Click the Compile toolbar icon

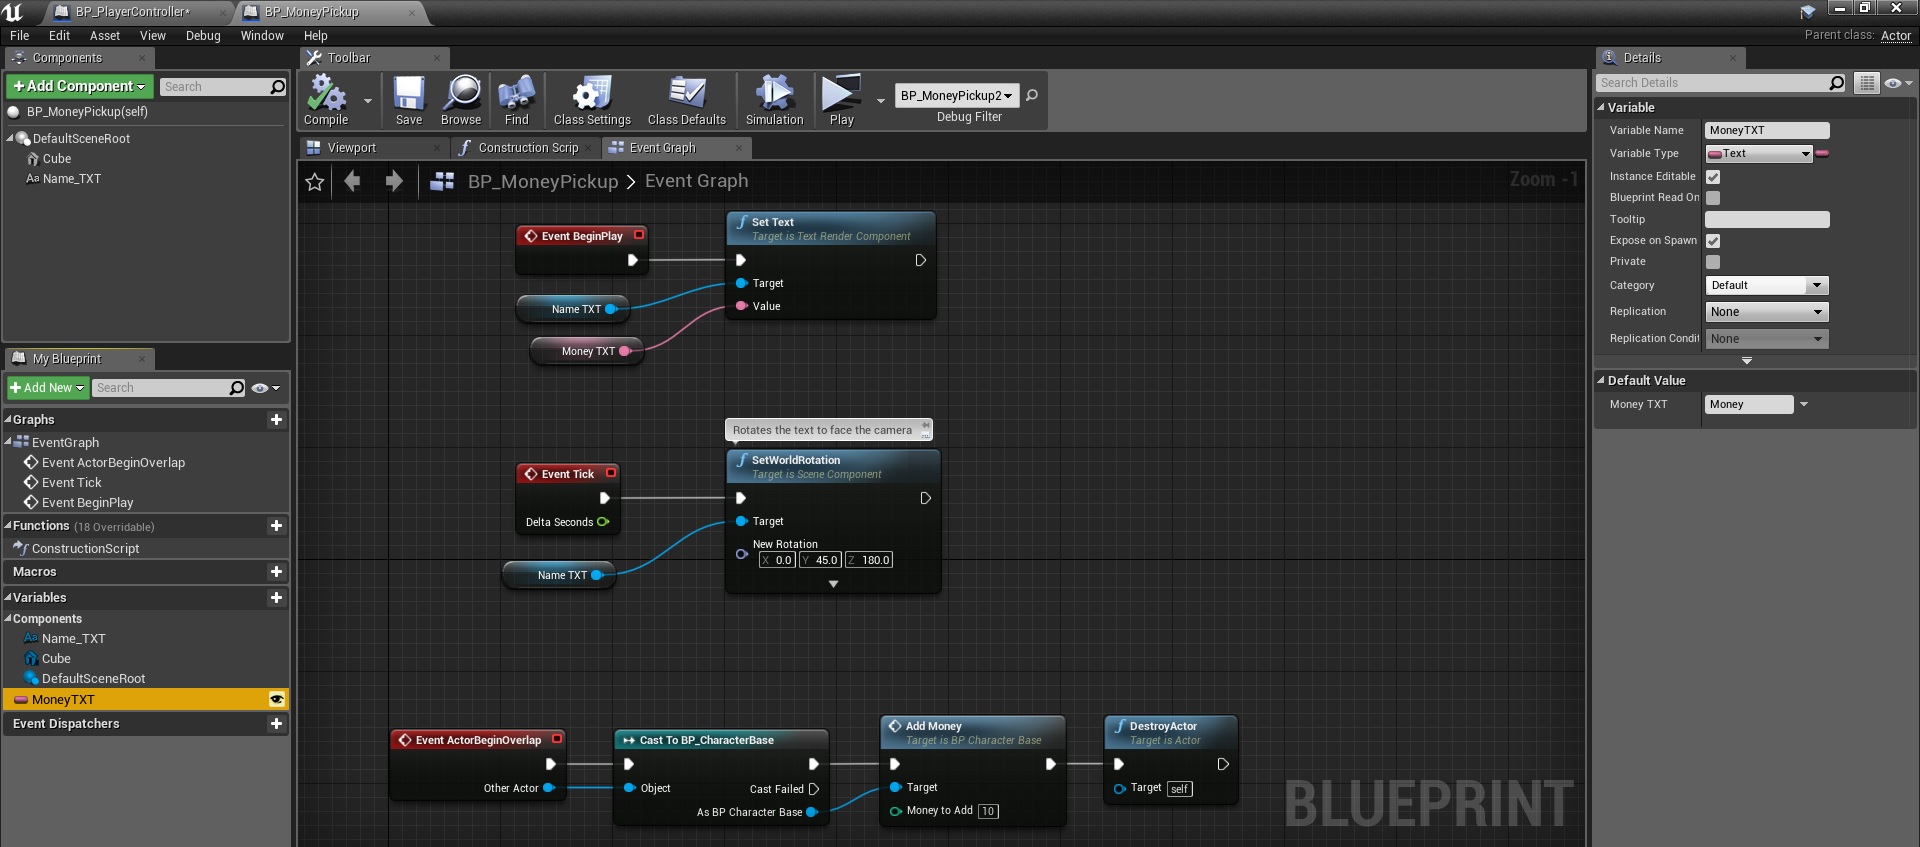(x=326, y=95)
